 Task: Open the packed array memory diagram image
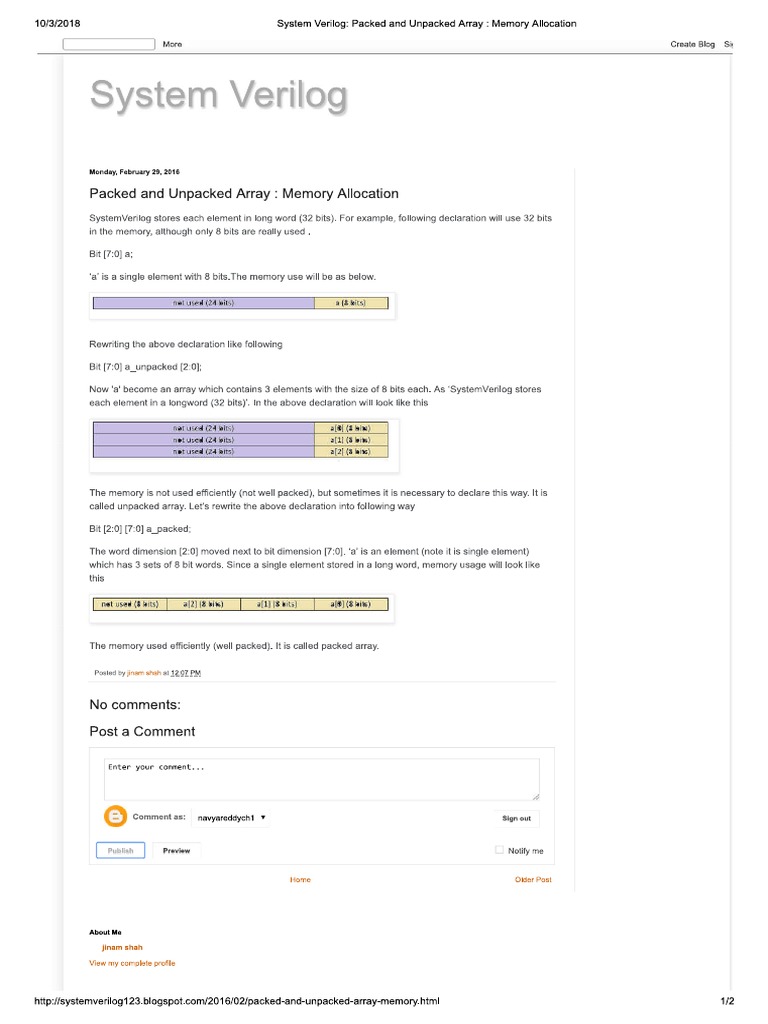click(240, 604)
